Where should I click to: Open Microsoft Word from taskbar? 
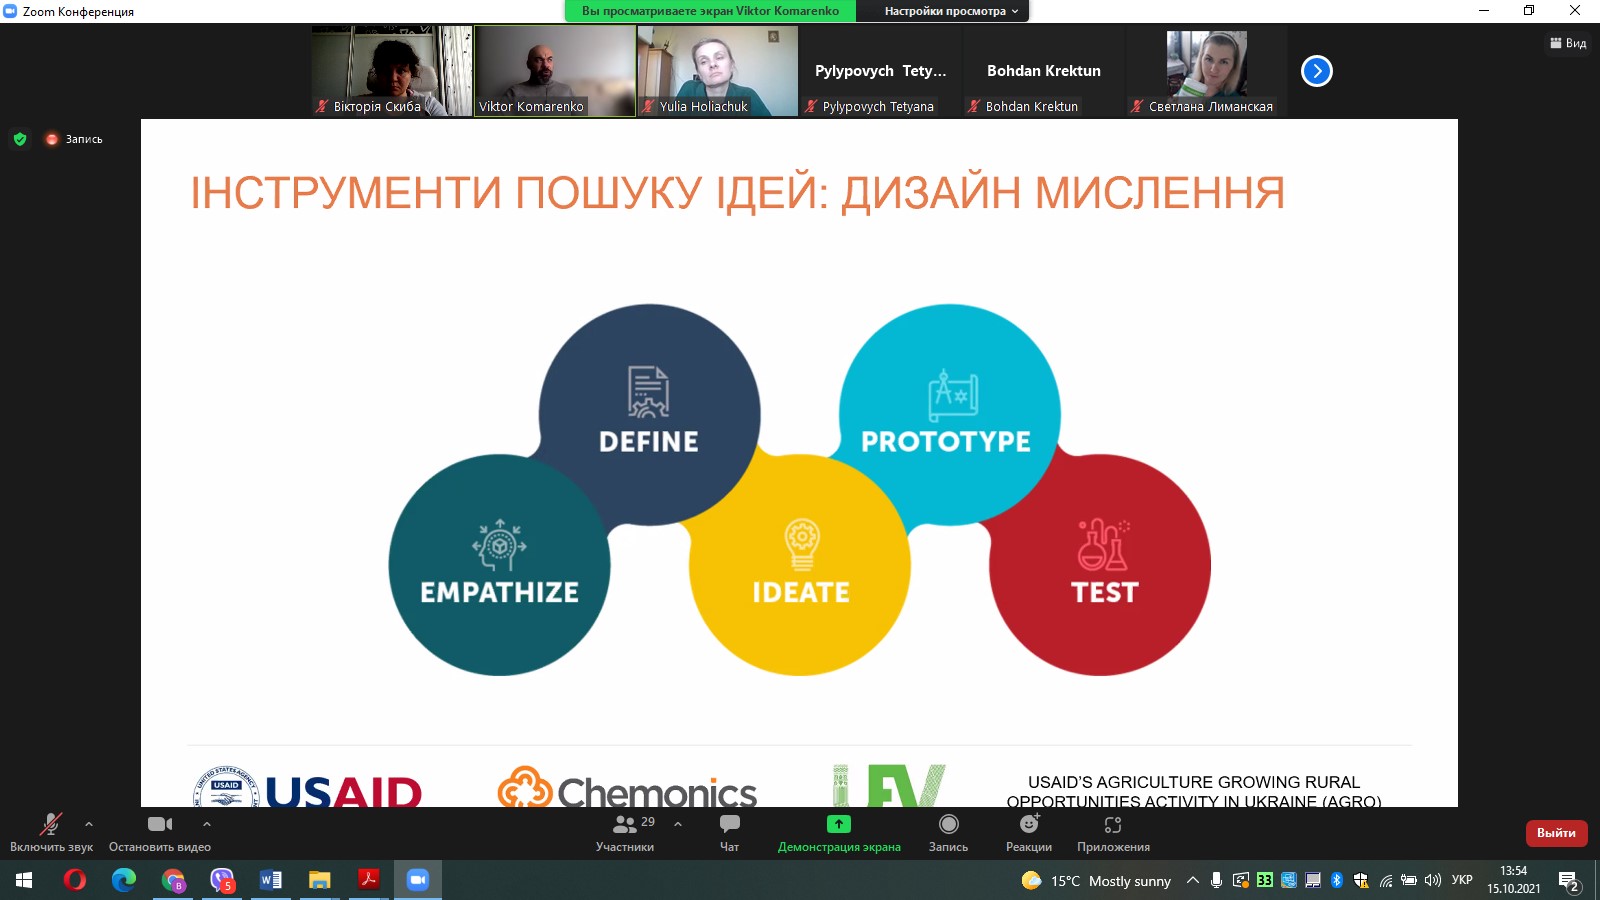click(x=270, y=880)
